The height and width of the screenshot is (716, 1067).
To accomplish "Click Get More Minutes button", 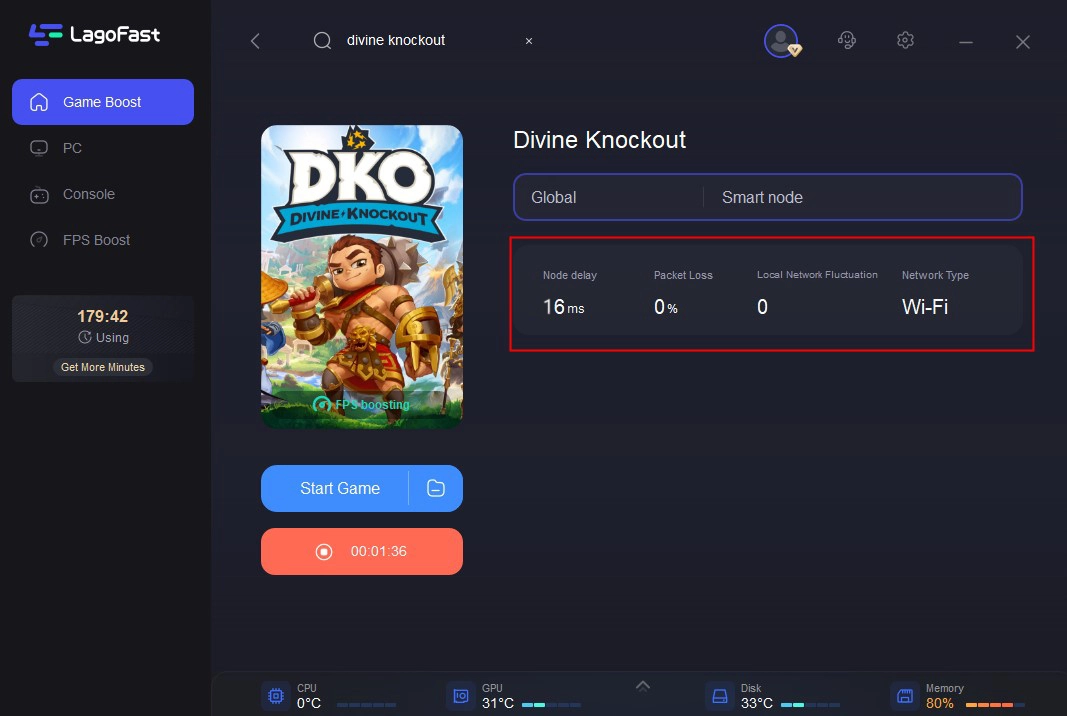I will [103, 367].
